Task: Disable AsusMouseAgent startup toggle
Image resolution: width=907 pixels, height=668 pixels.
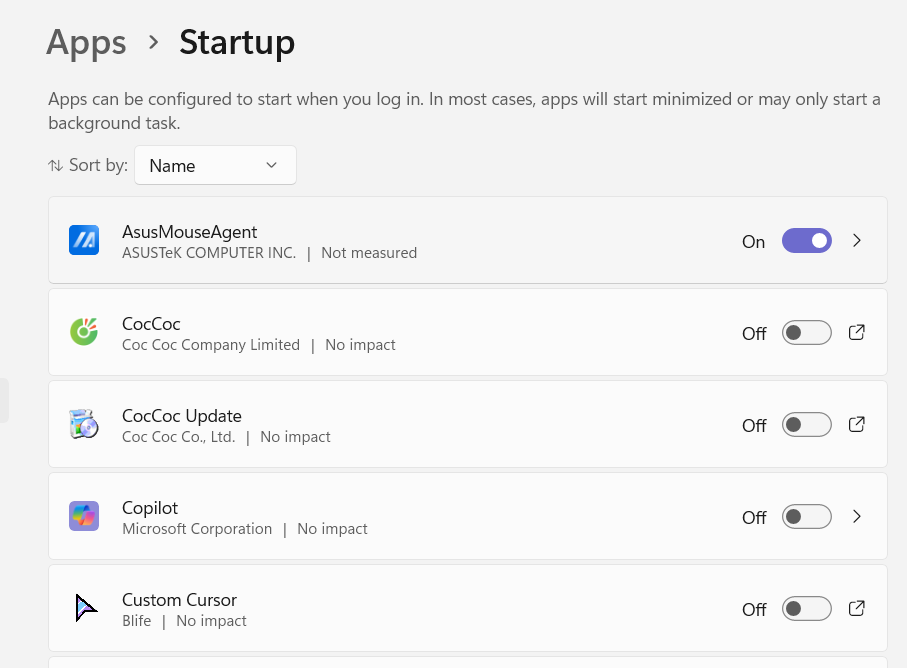Action: click(x=806, y=241)
